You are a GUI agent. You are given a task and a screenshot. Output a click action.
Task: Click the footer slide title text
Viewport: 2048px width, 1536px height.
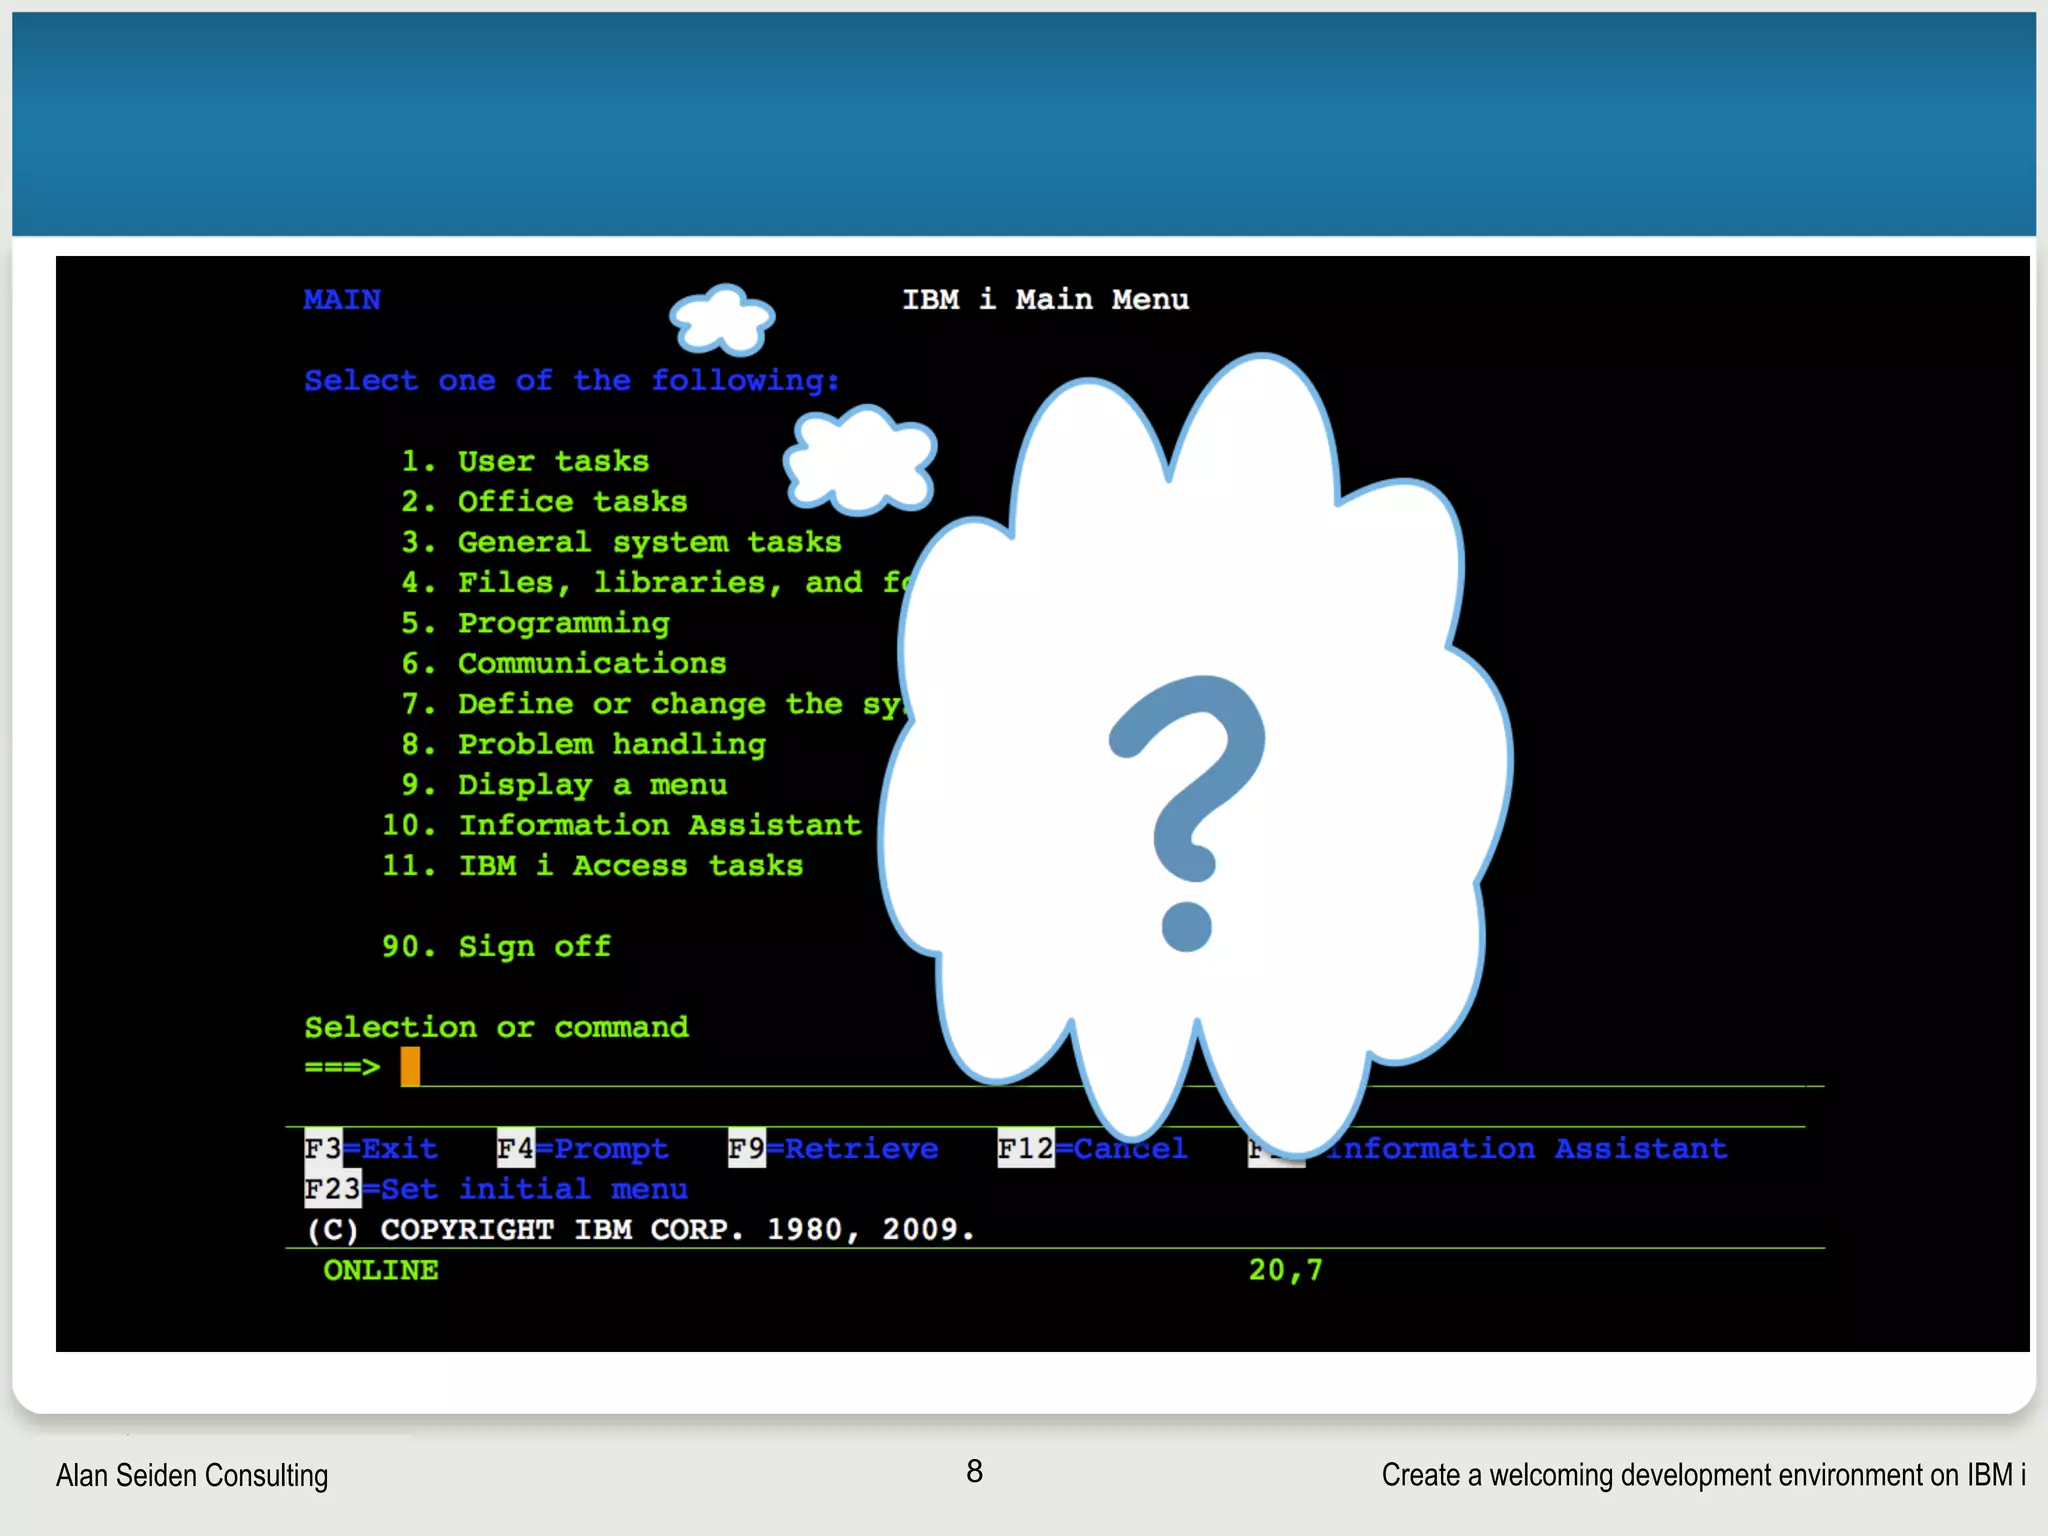[x=1704, y=1475]
